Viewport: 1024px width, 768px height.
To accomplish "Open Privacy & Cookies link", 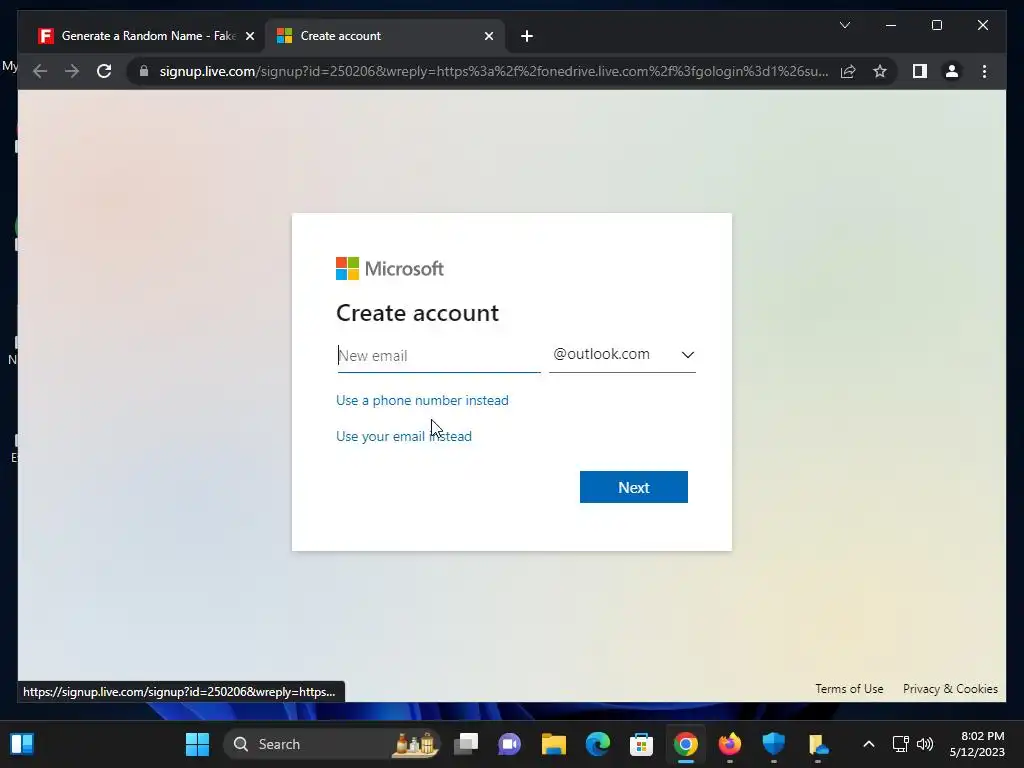I will point(950,689).
